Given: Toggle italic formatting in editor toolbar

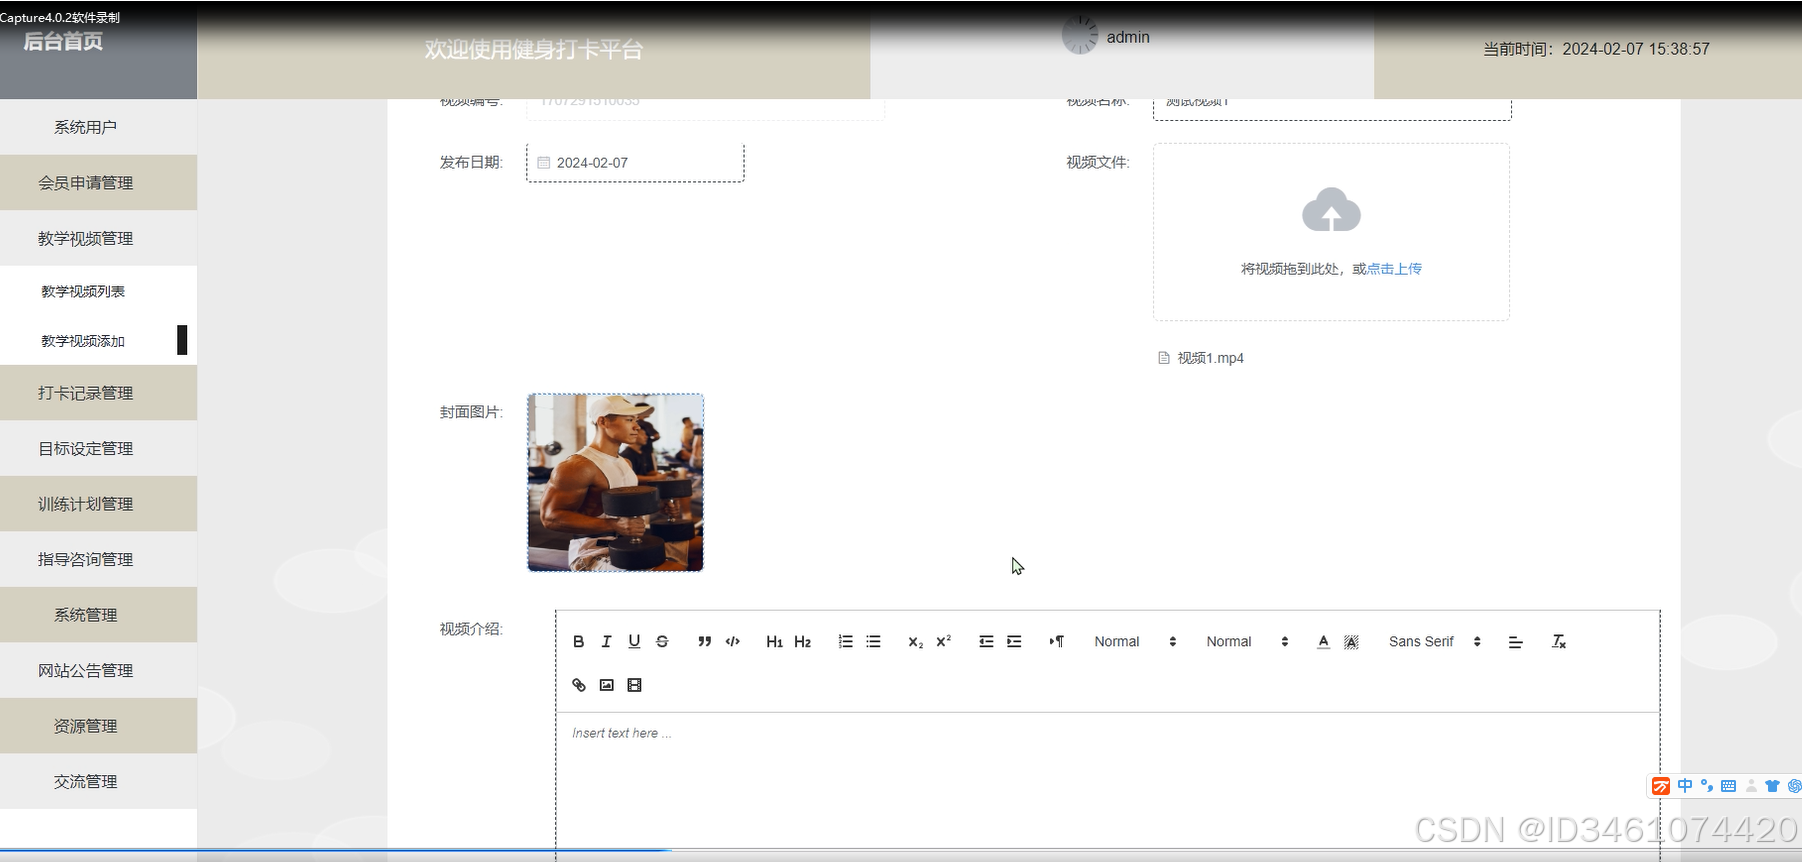Looking at the screenshot, I should pyautogui.click(x=606, y=642).
